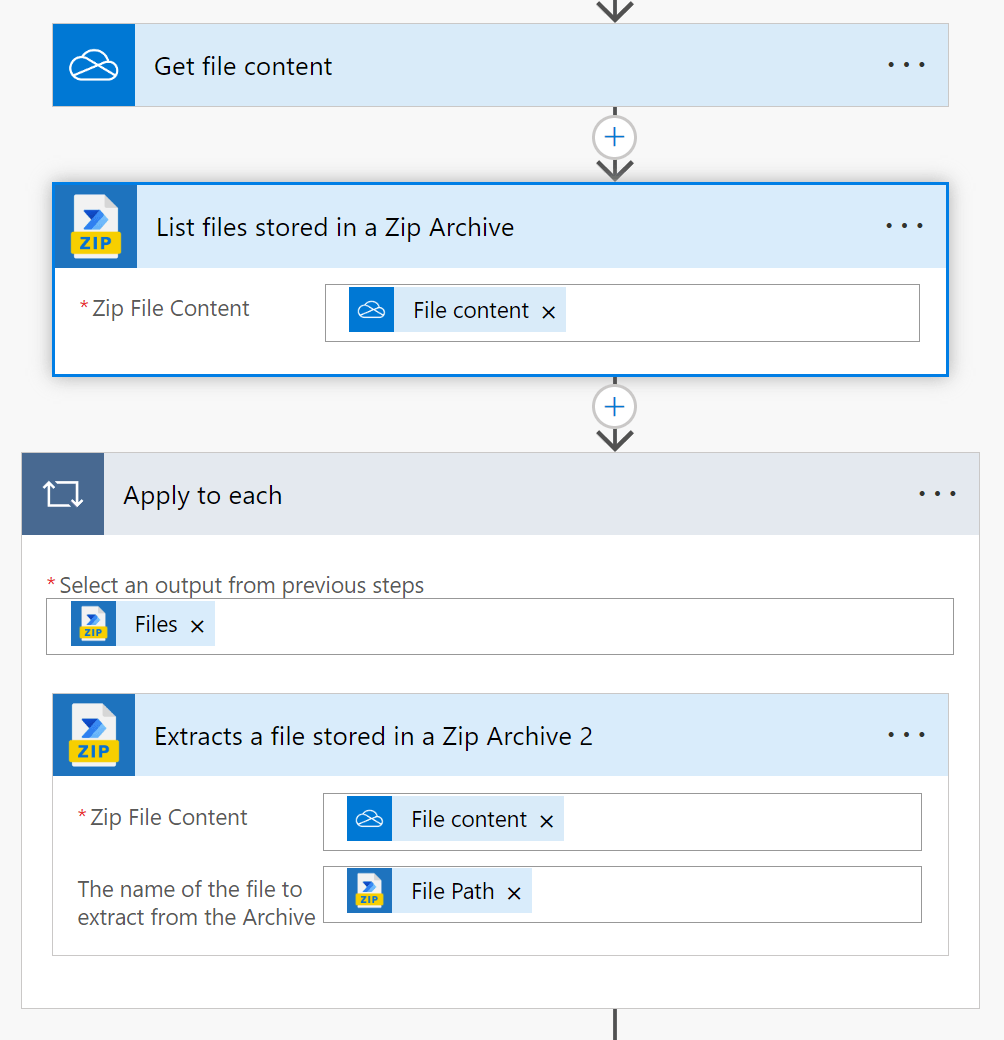This screenshot has height=1040, width=1004.
Task: Collapse the List files stored in a Zip Archive card
Action: pos(500,225)
